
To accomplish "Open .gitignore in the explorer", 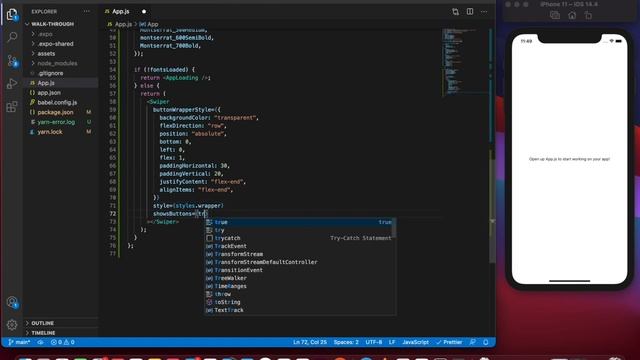I will coord(50,73).
